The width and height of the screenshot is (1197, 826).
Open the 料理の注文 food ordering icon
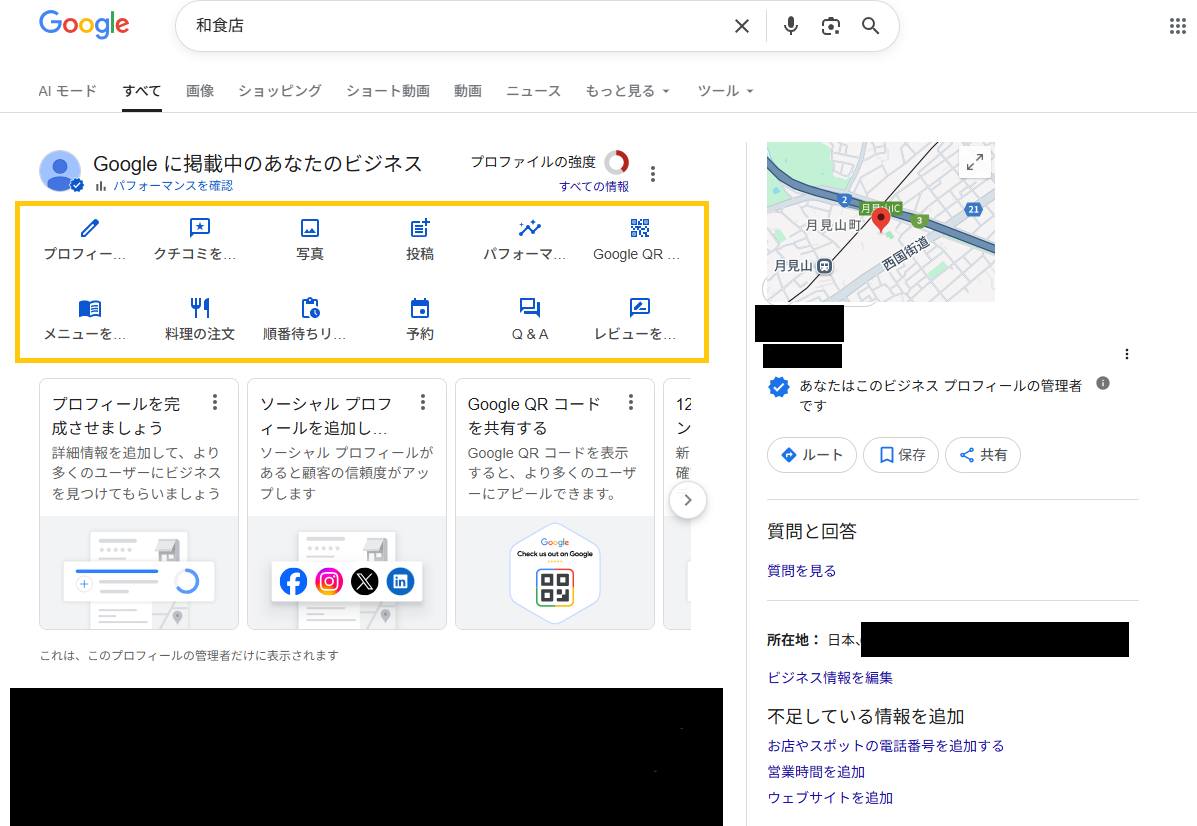click(199, 308)
